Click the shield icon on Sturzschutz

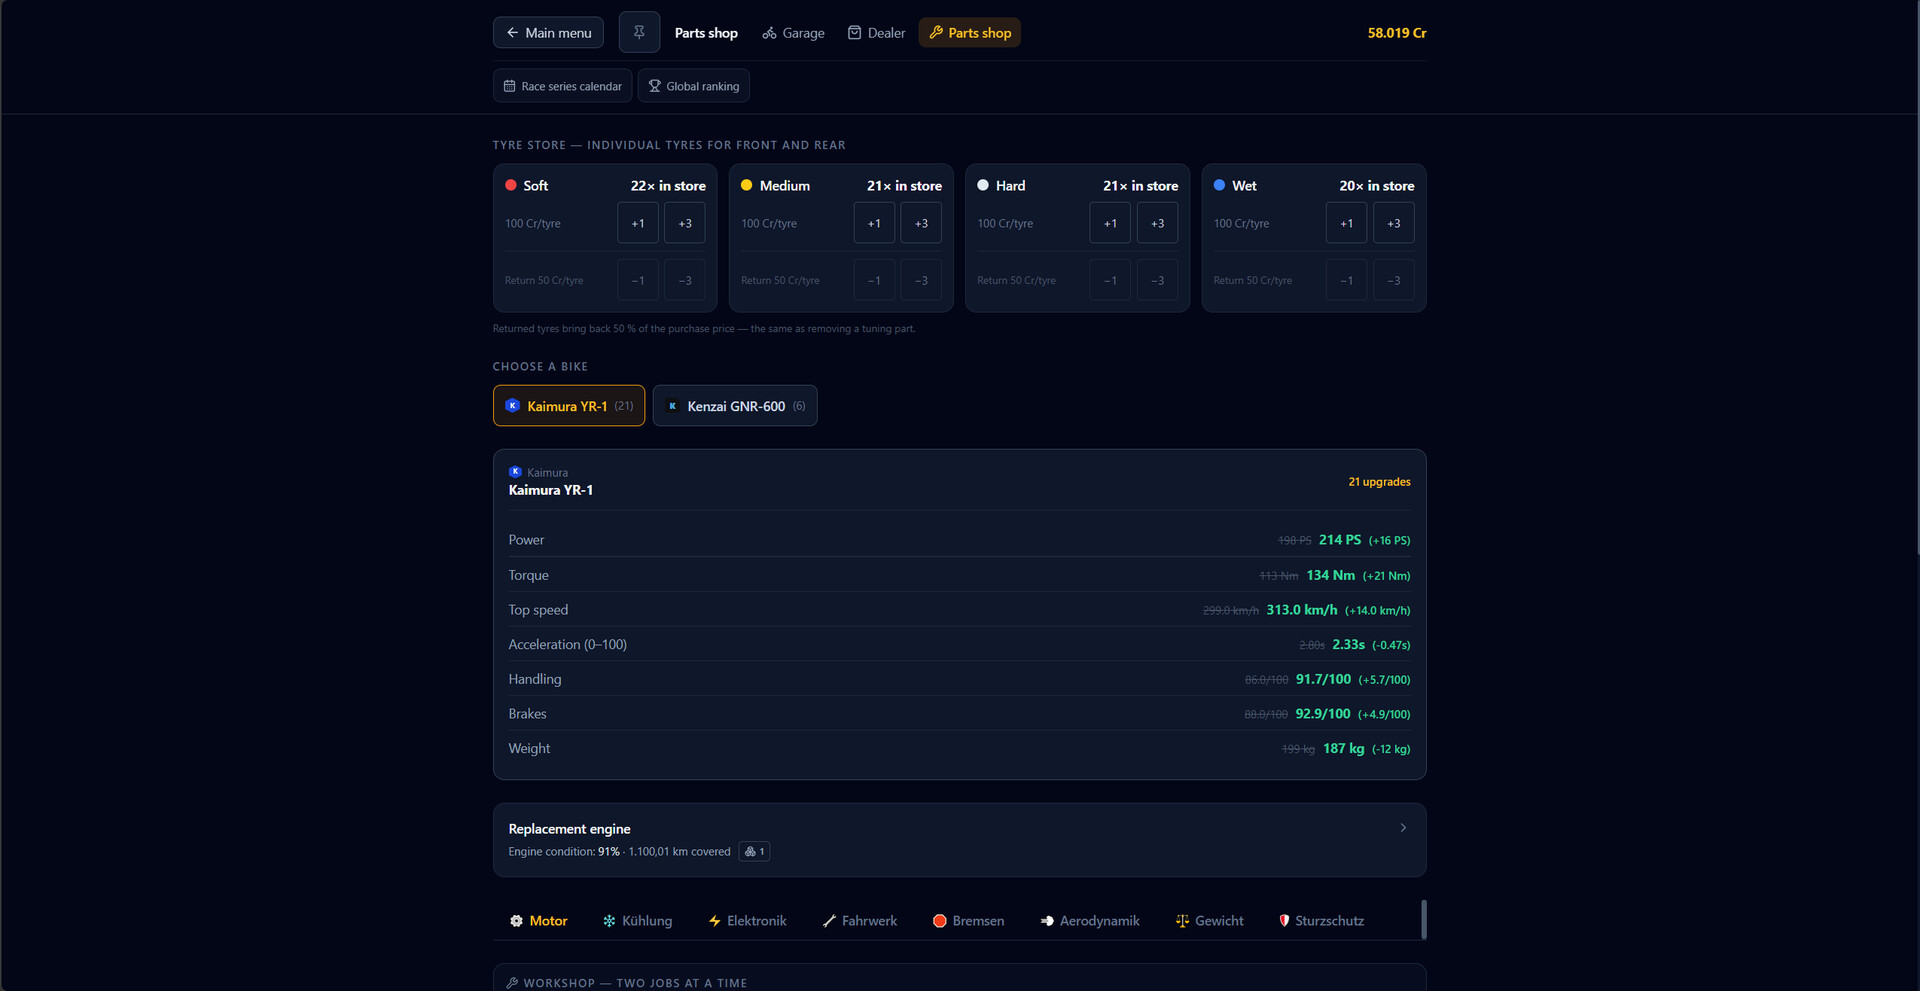(1284, 921)
